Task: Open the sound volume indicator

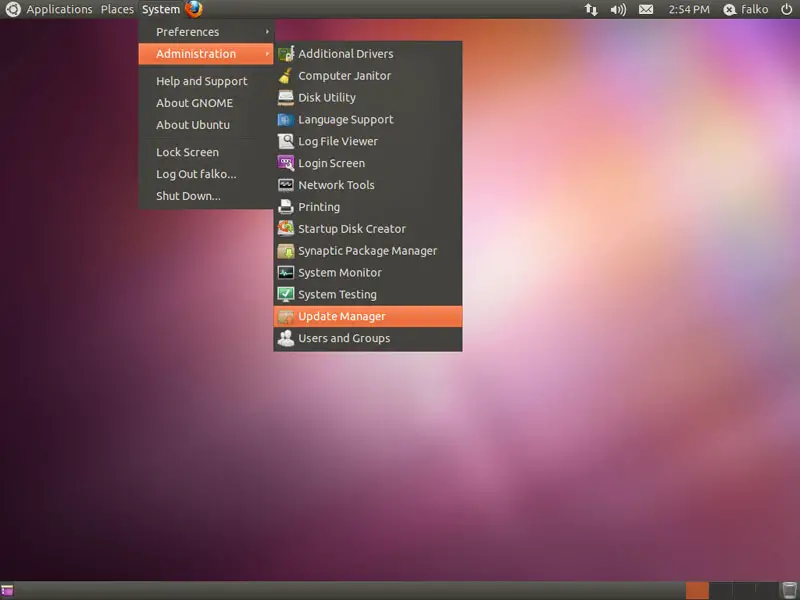Action: coord(618,10)
